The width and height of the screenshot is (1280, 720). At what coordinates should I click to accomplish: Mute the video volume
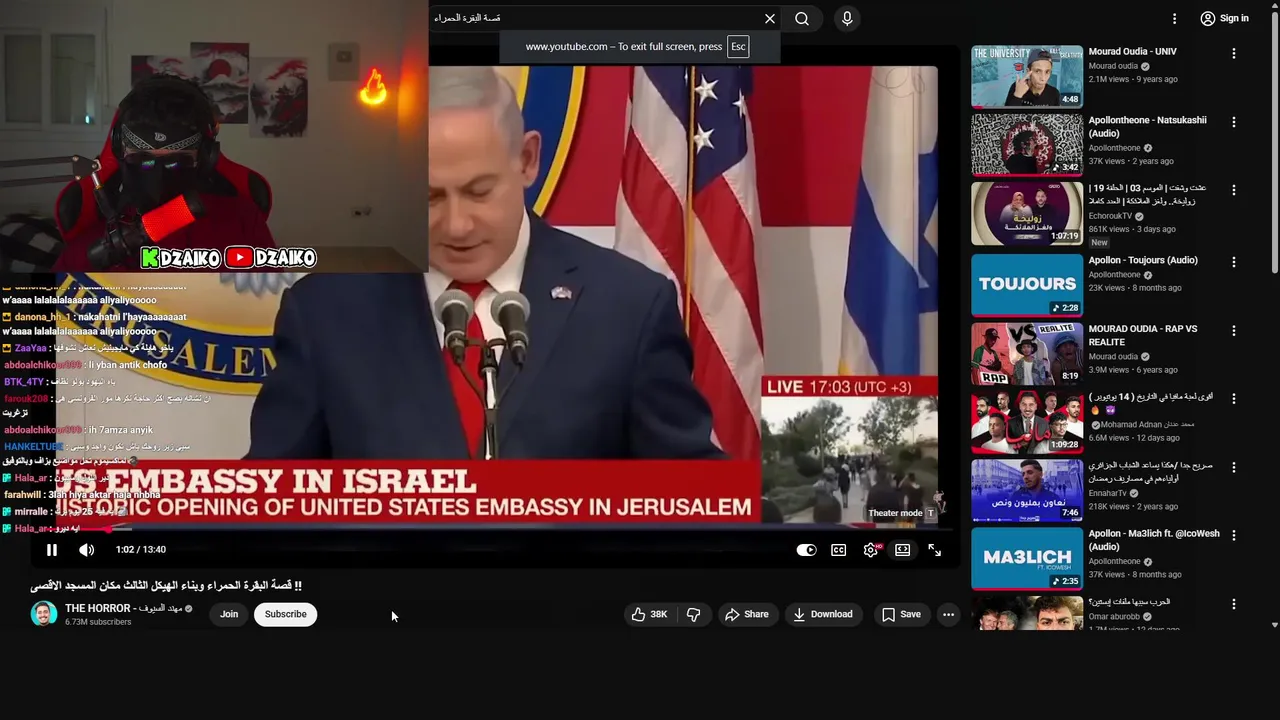click(x=87, y=550)
